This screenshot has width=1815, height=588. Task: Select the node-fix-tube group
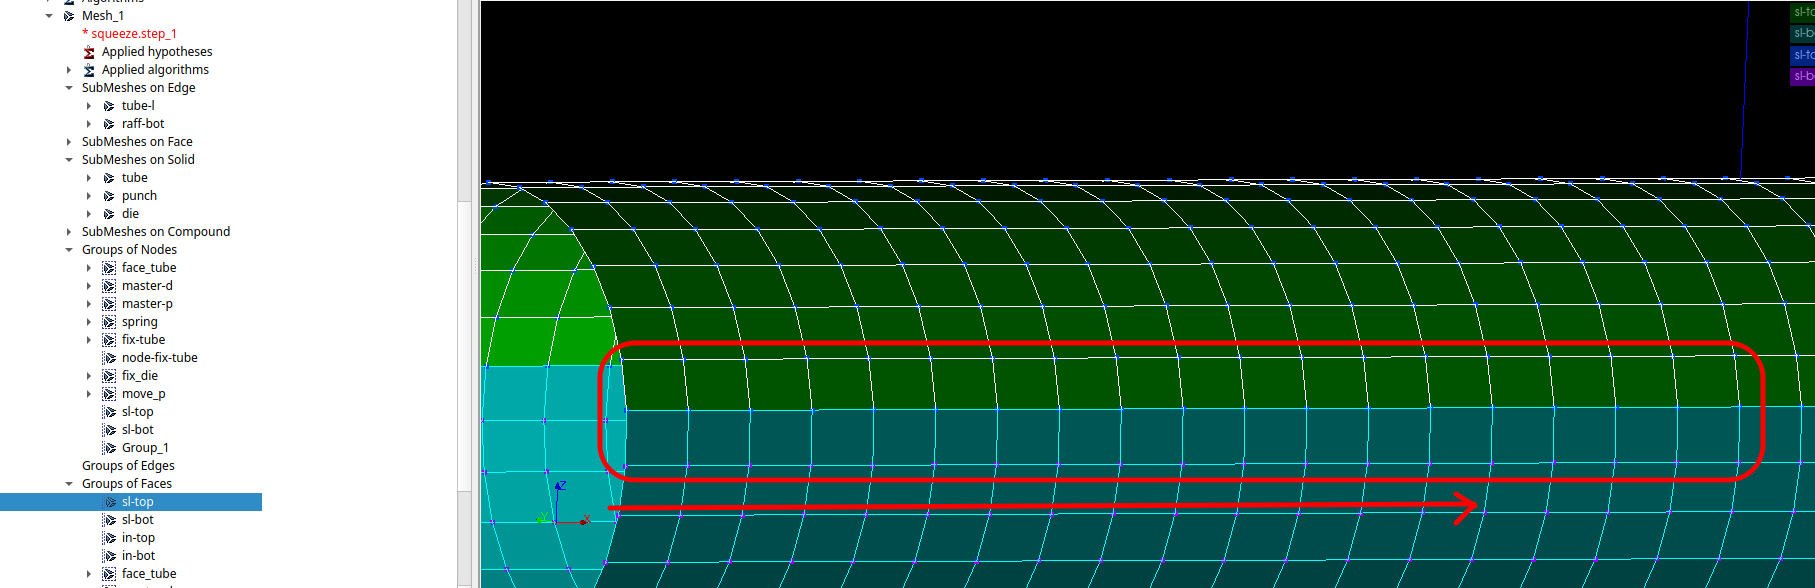pyautogui.click(x=159, y=358)
